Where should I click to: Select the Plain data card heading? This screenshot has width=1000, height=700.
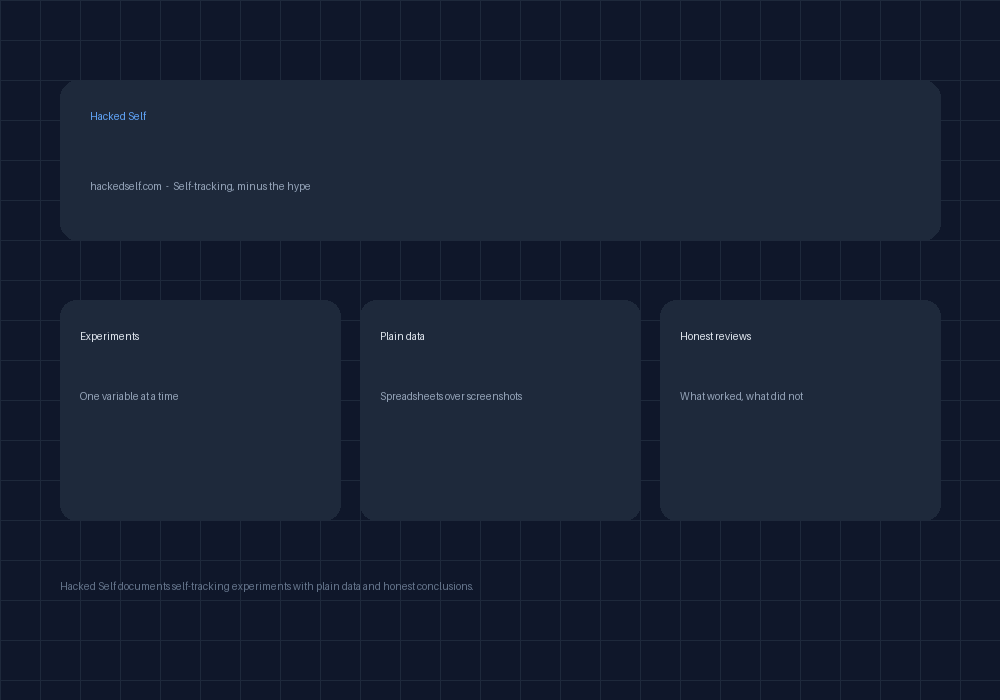click(402, 336)
